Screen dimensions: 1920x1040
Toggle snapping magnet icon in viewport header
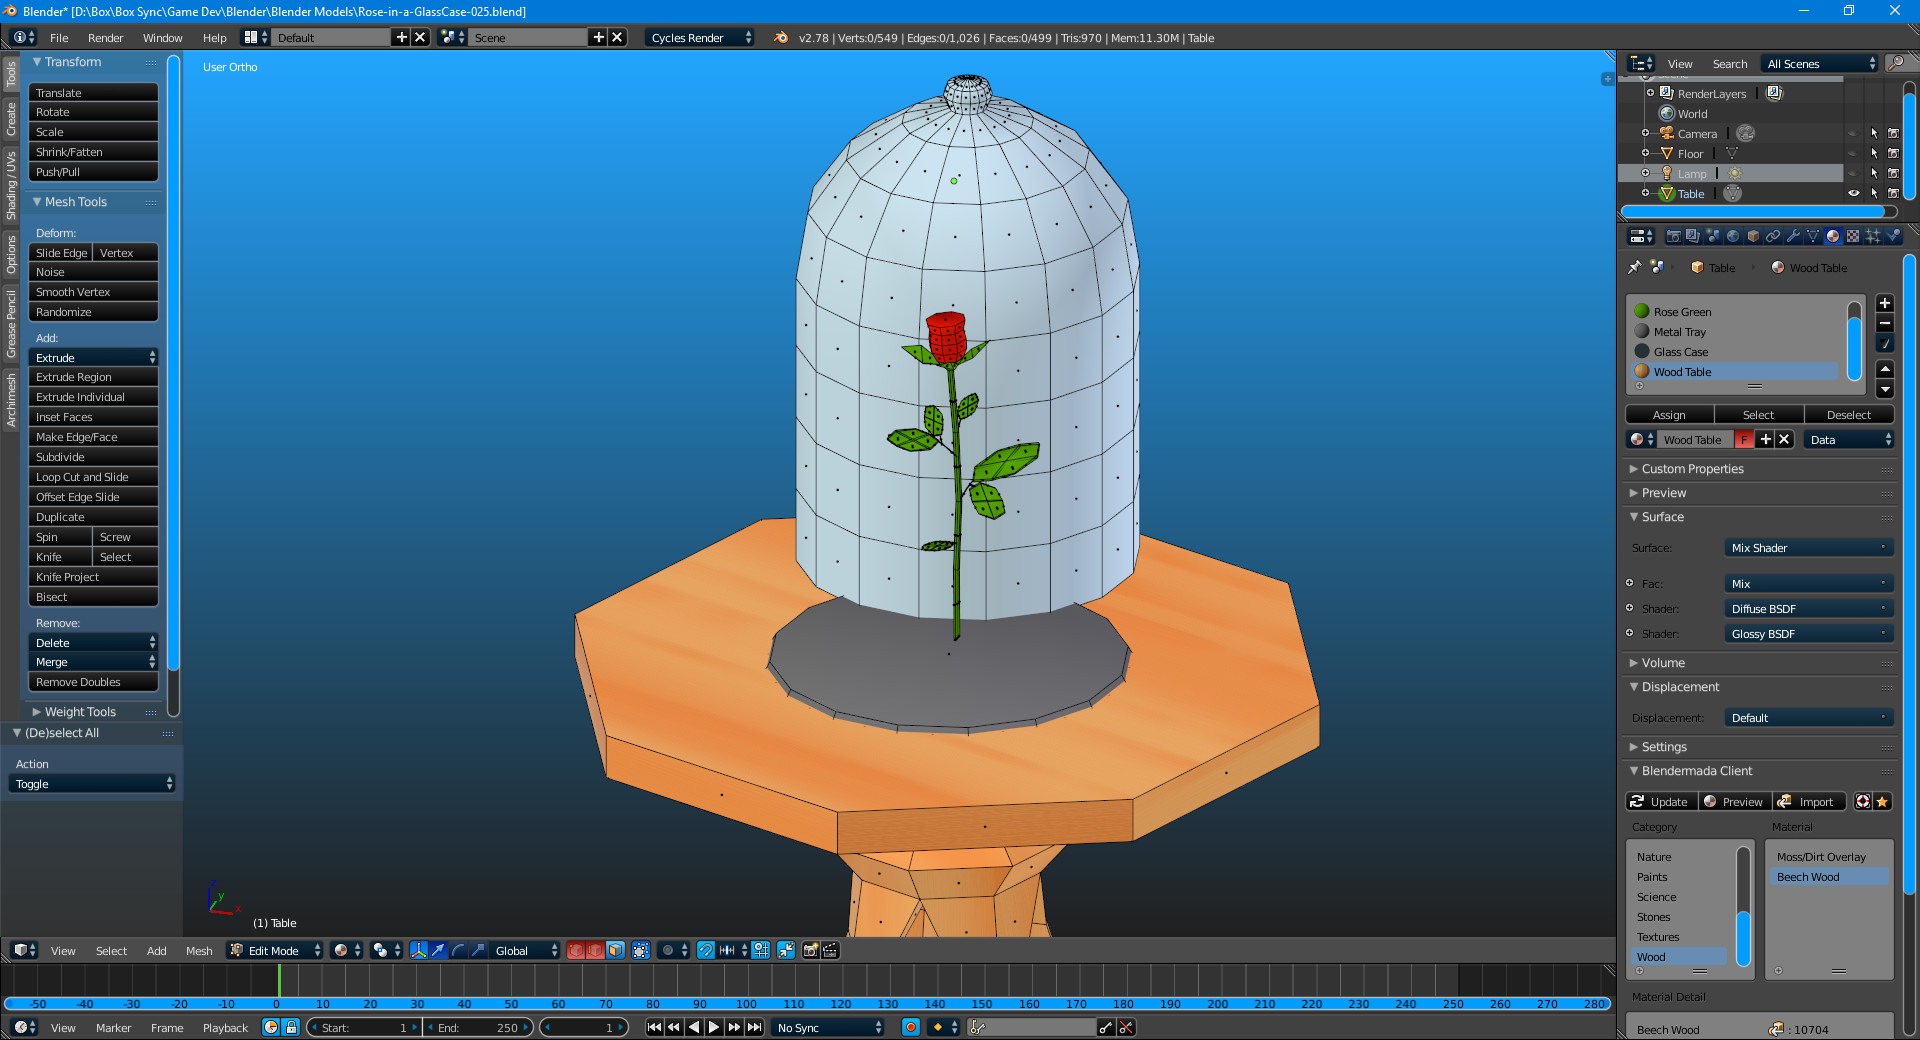point(706,951)
